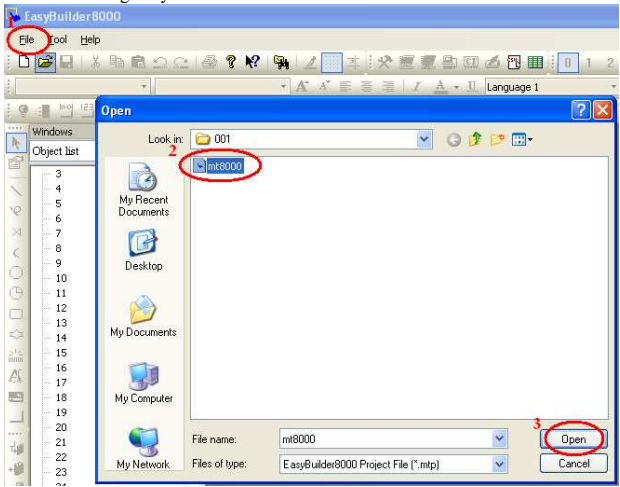
Task: Click the Create New Folder icon
Action: pyautogui.click(x=497, y=139)
